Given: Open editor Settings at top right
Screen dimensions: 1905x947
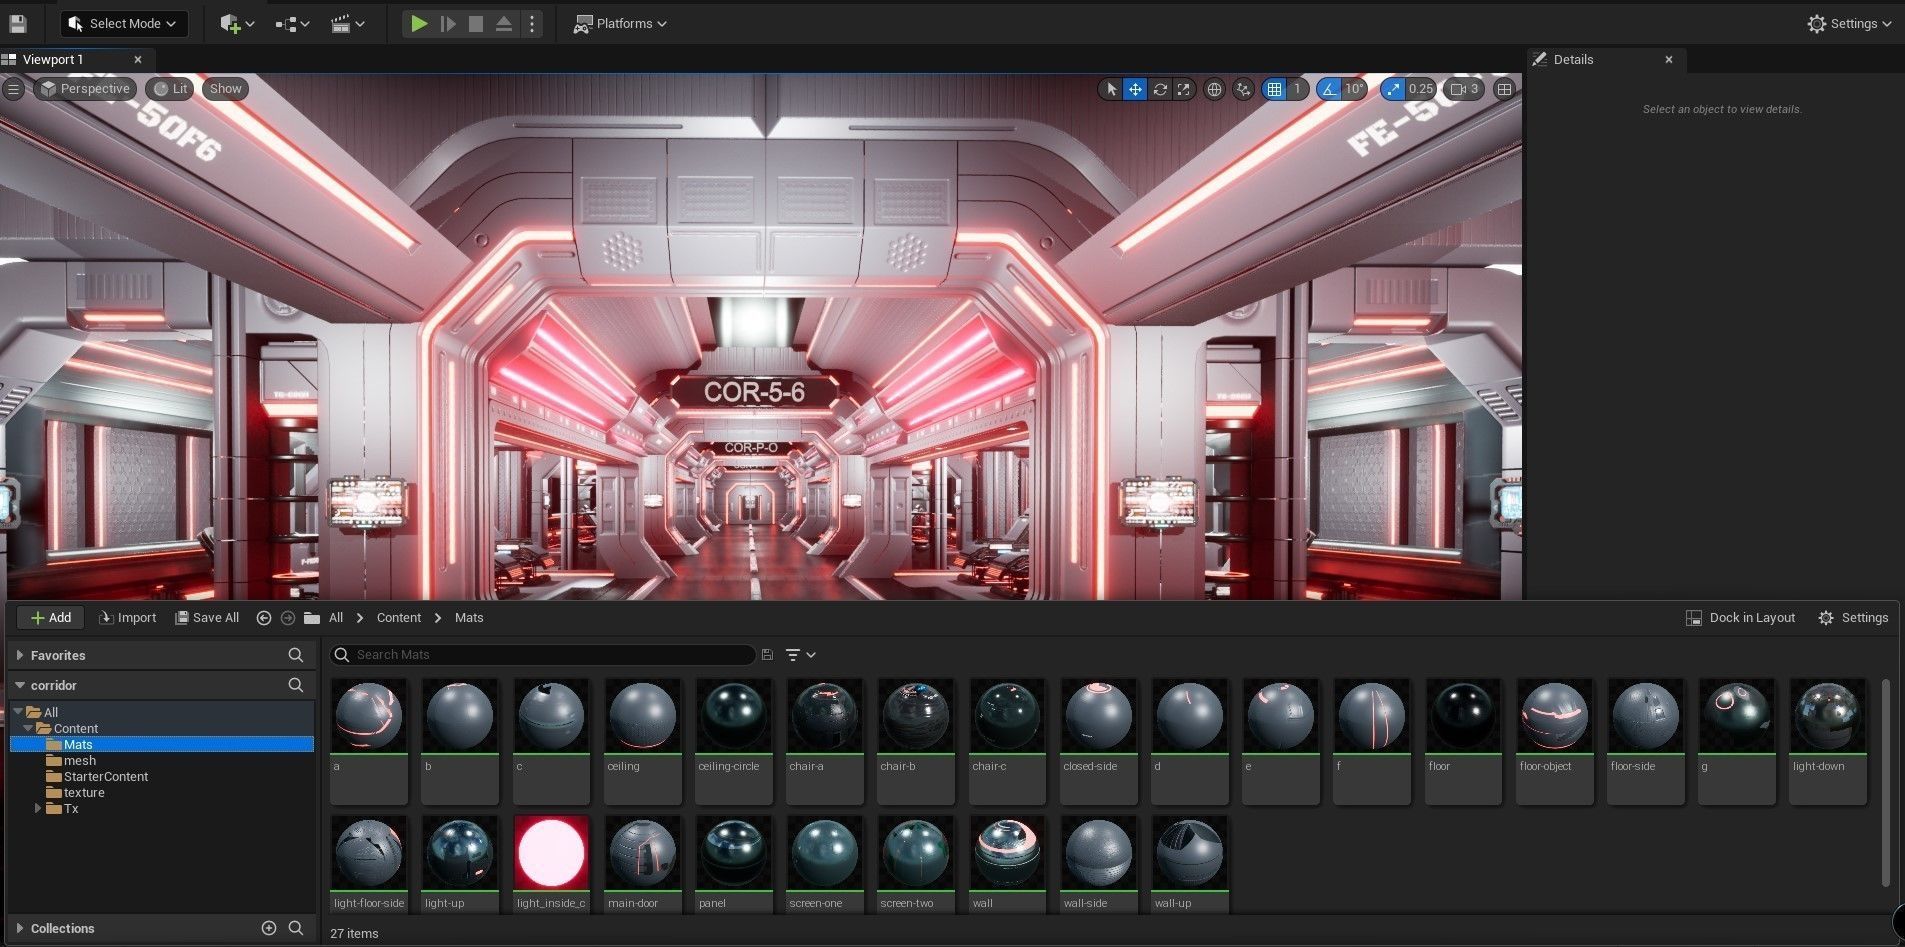Looking at the screenshot, I should (1849, 23).
